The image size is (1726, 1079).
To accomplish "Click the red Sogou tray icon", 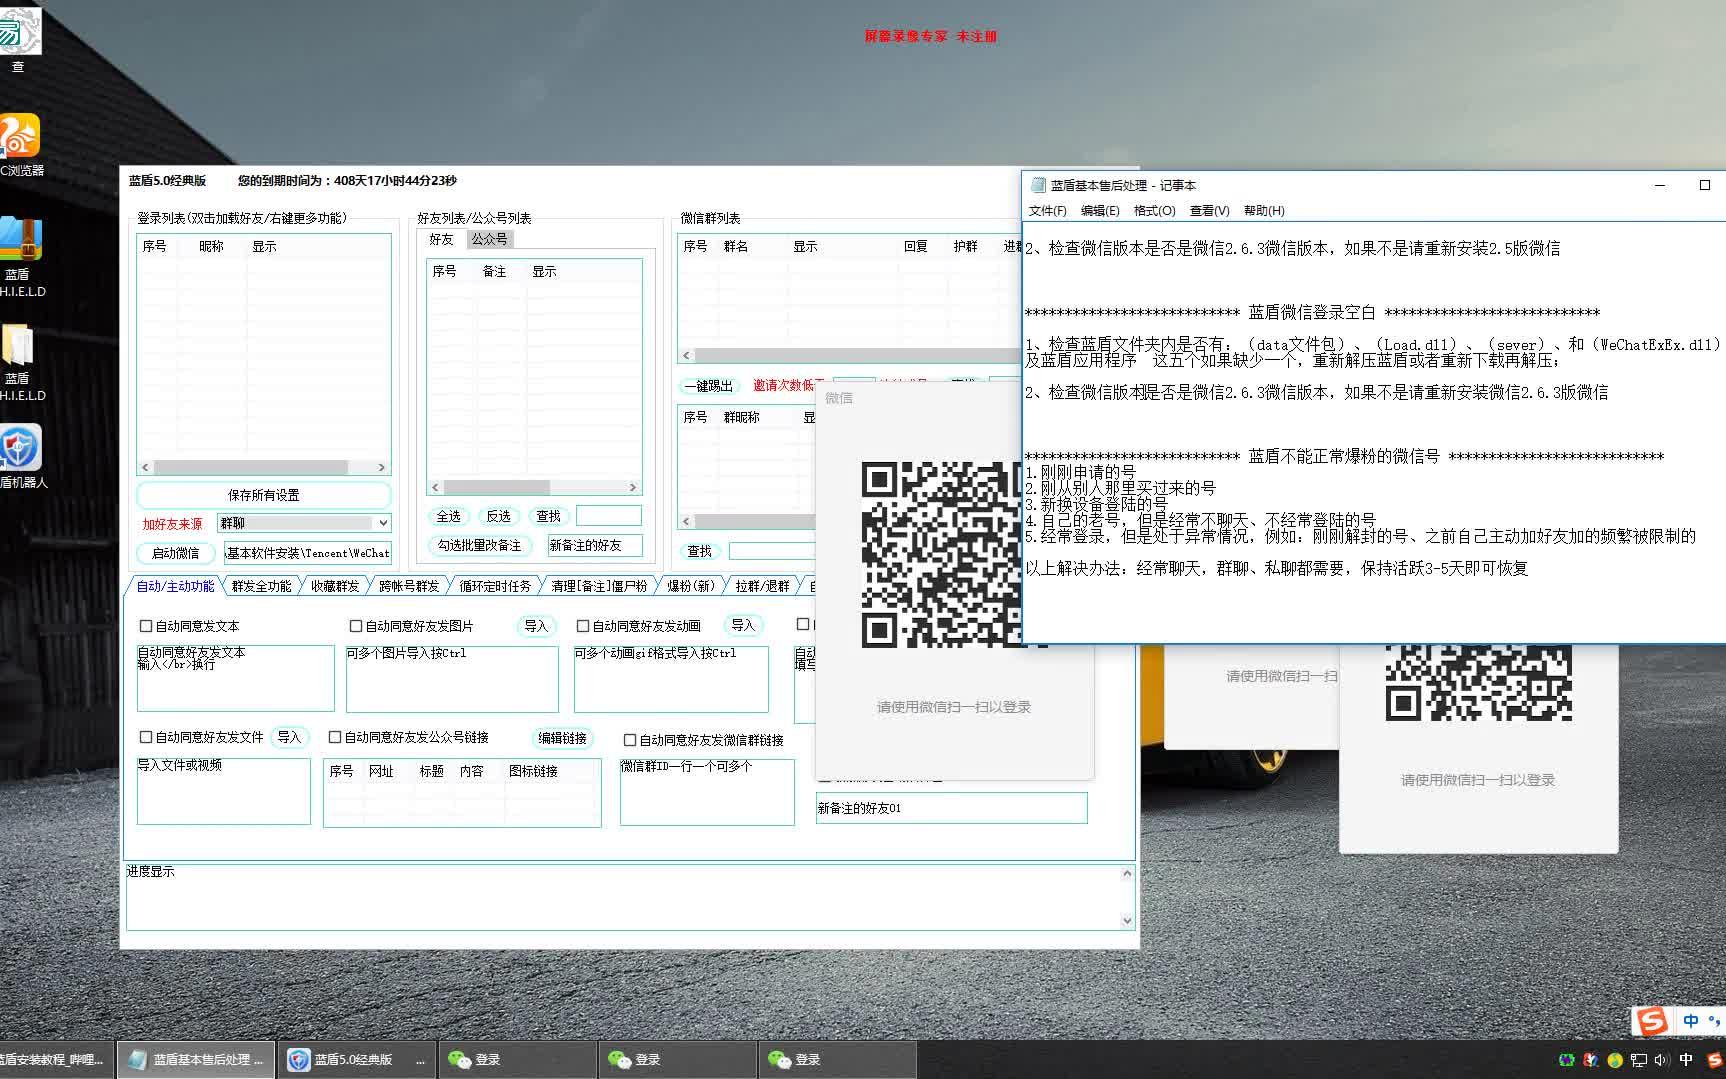I will pyautogui.click(x=1715, y=1060).
